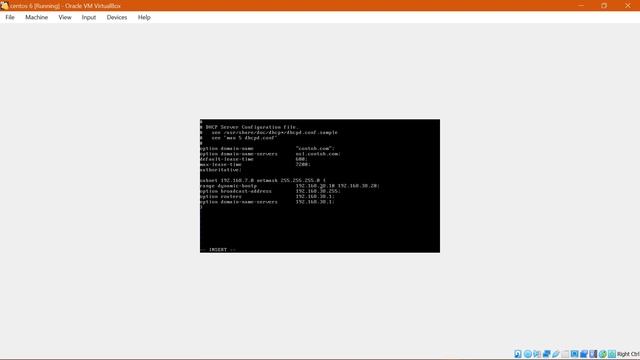Click the 'option domain-name' line near the top
The height and width of the screenshot is (360, 640).
267,148
